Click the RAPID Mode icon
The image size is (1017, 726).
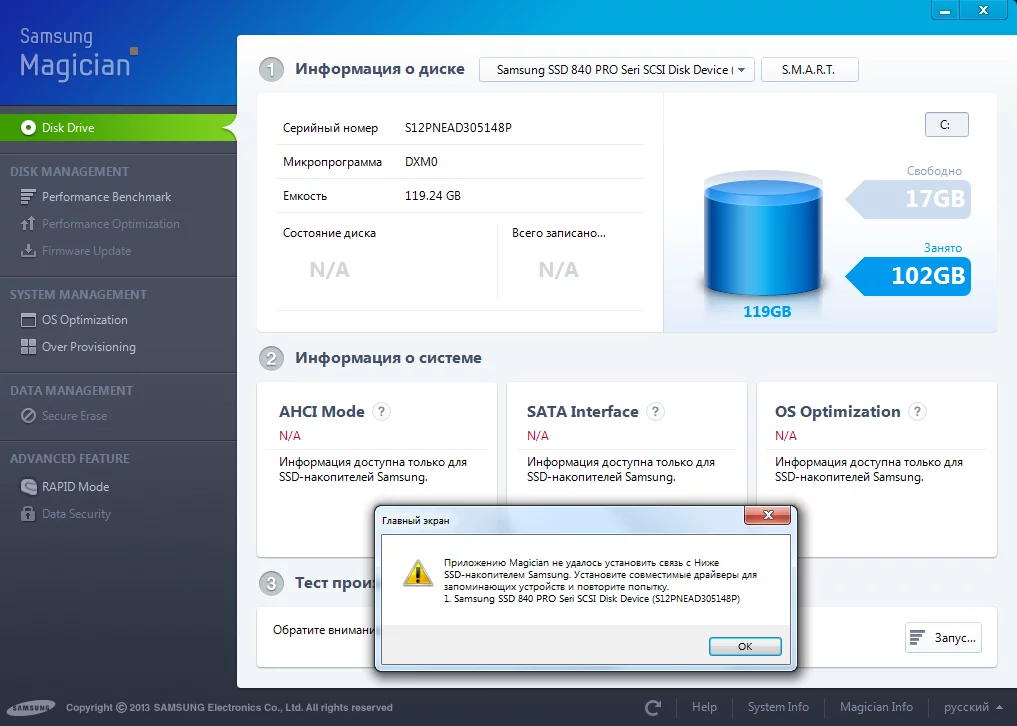click(28, 487)
